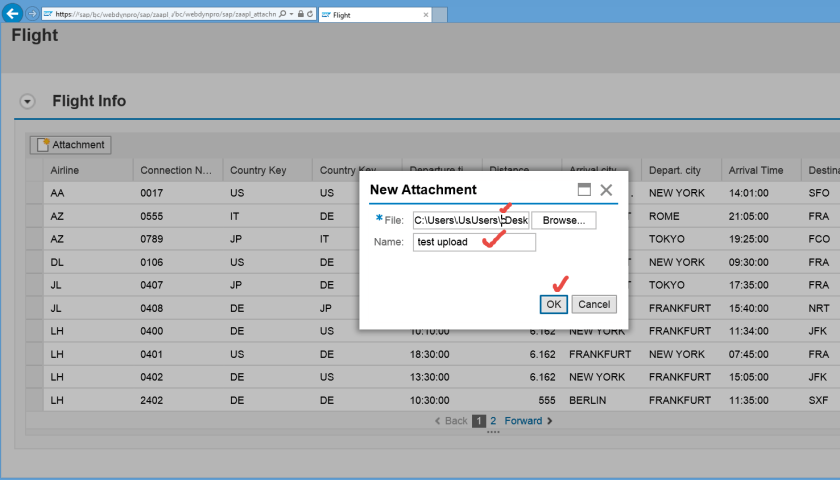The height and width of the screenshot is (480, 840).
Task: Click the ROME depart city cell
Action: [x=681, y=216]
